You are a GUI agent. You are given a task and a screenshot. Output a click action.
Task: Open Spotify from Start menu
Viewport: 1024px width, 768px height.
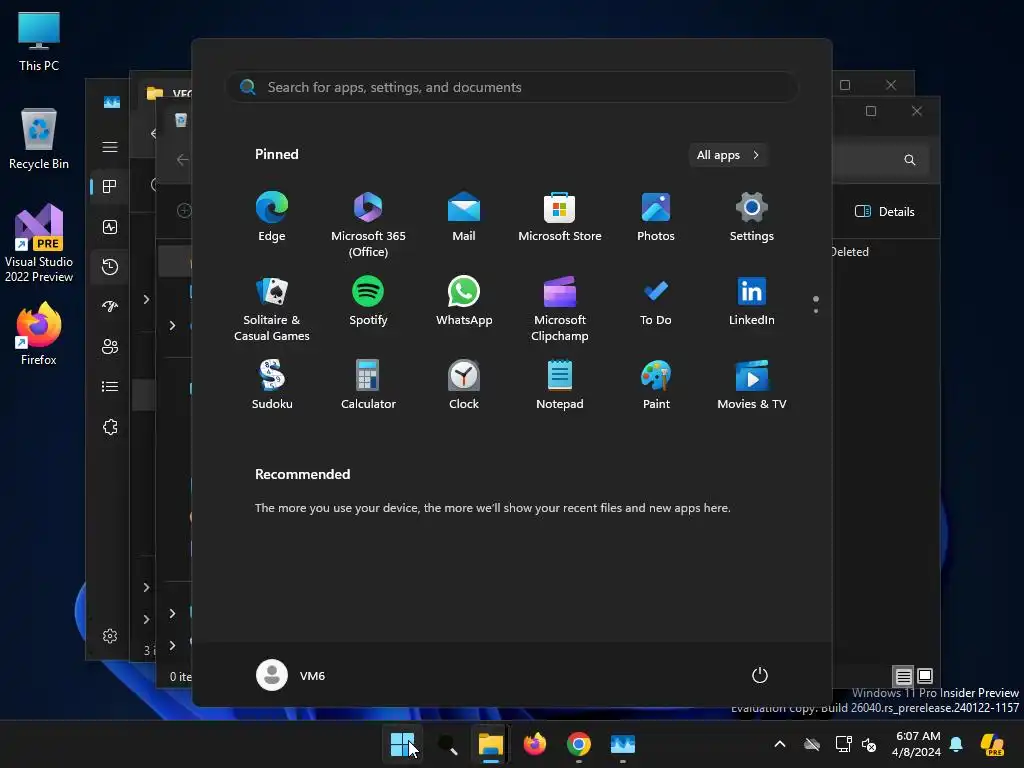click(368, 301)
